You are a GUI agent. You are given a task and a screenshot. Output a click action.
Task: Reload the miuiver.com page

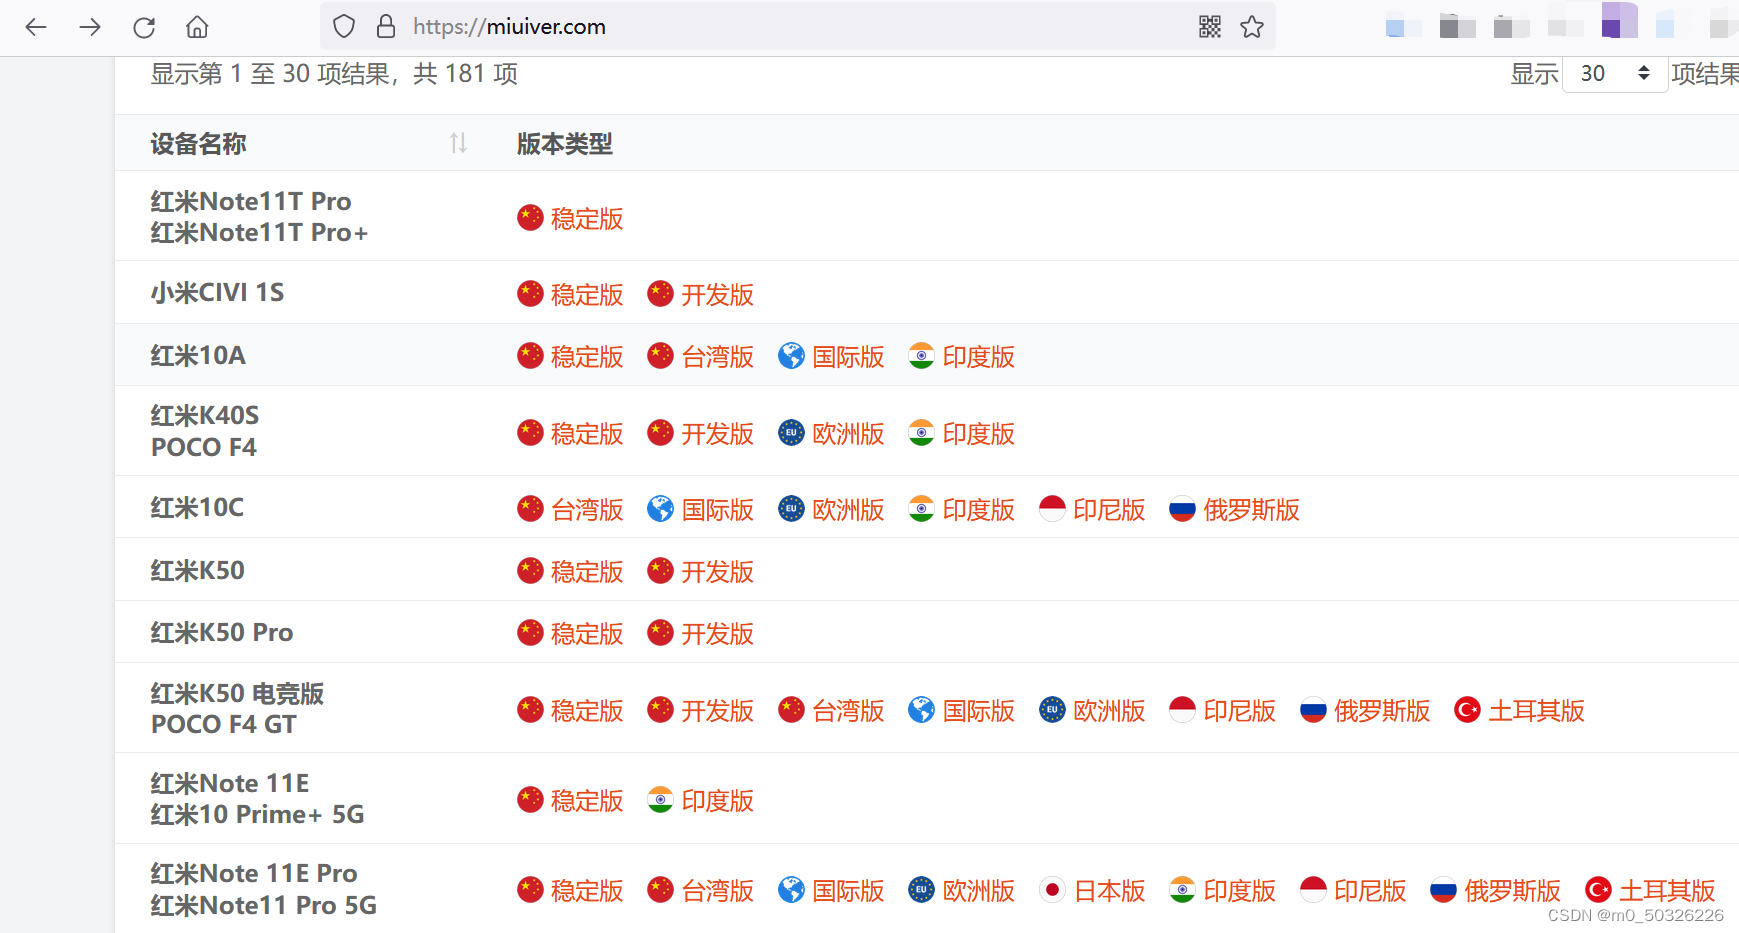[x=144, y=27]
